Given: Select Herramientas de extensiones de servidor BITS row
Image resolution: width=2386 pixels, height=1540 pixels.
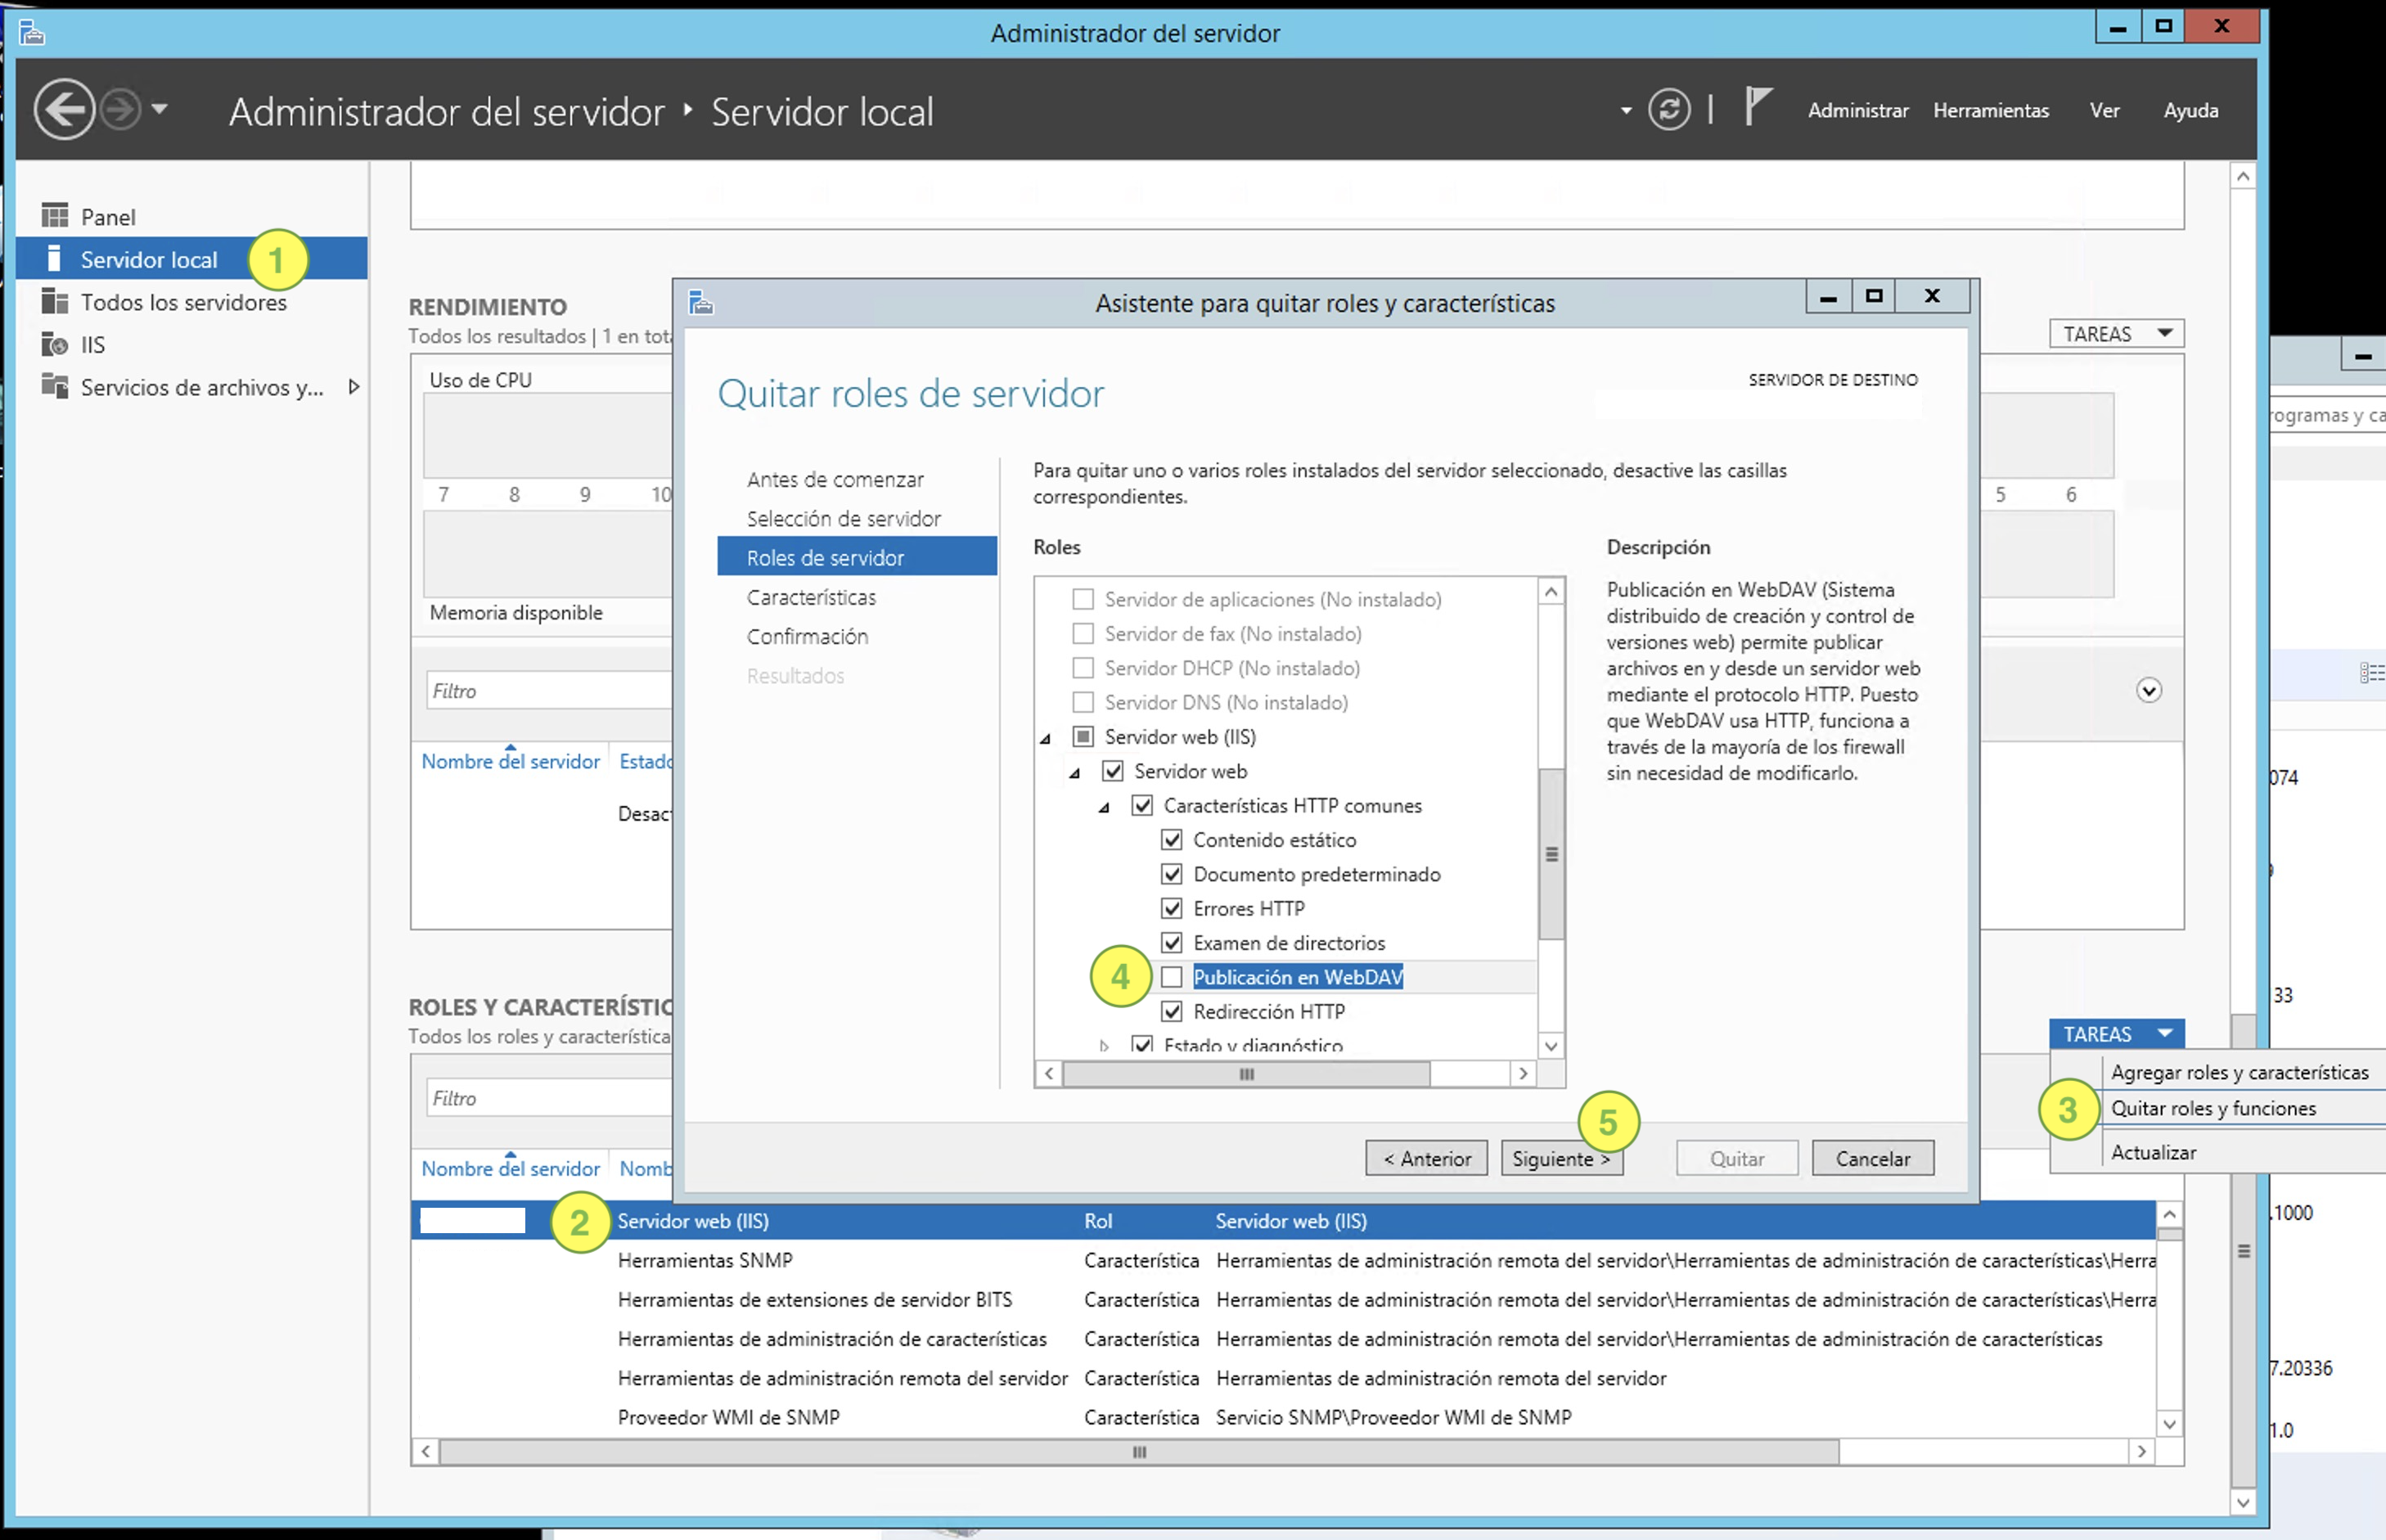Looking at the screenshot, I should 1283,1299.
